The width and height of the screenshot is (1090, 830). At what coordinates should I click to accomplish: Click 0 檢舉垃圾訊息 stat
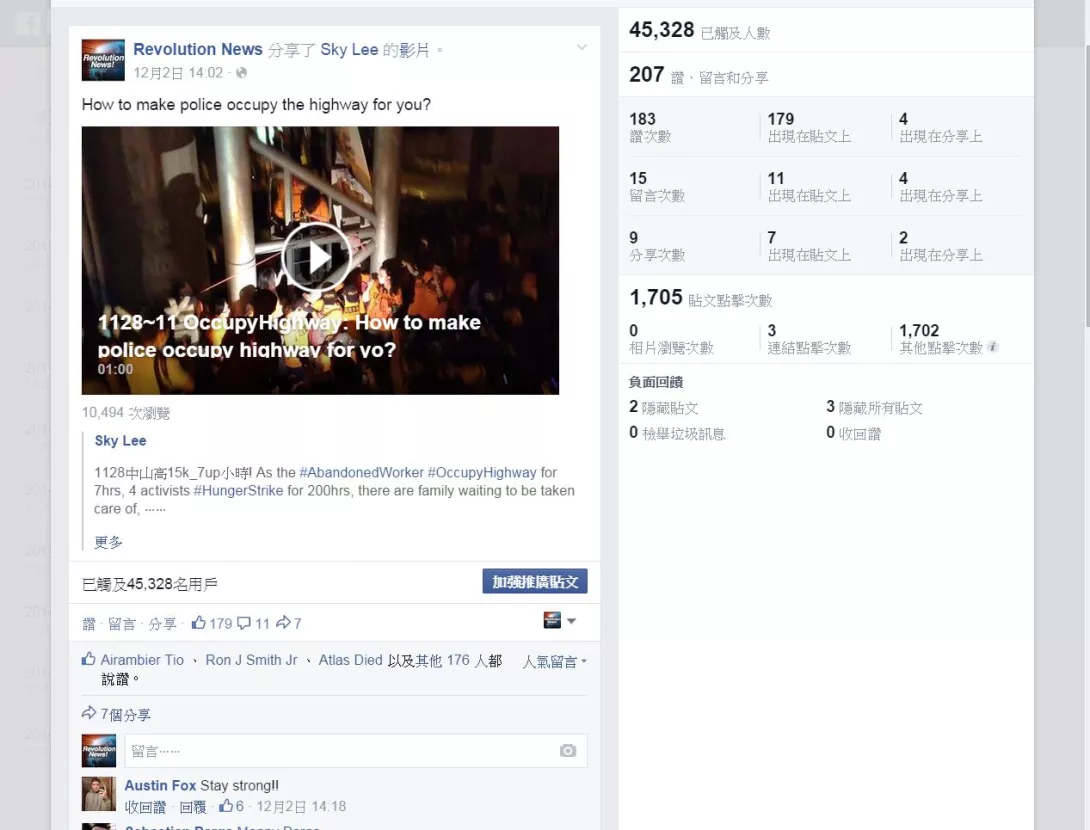pyautogui.click(x=677, y=433)
